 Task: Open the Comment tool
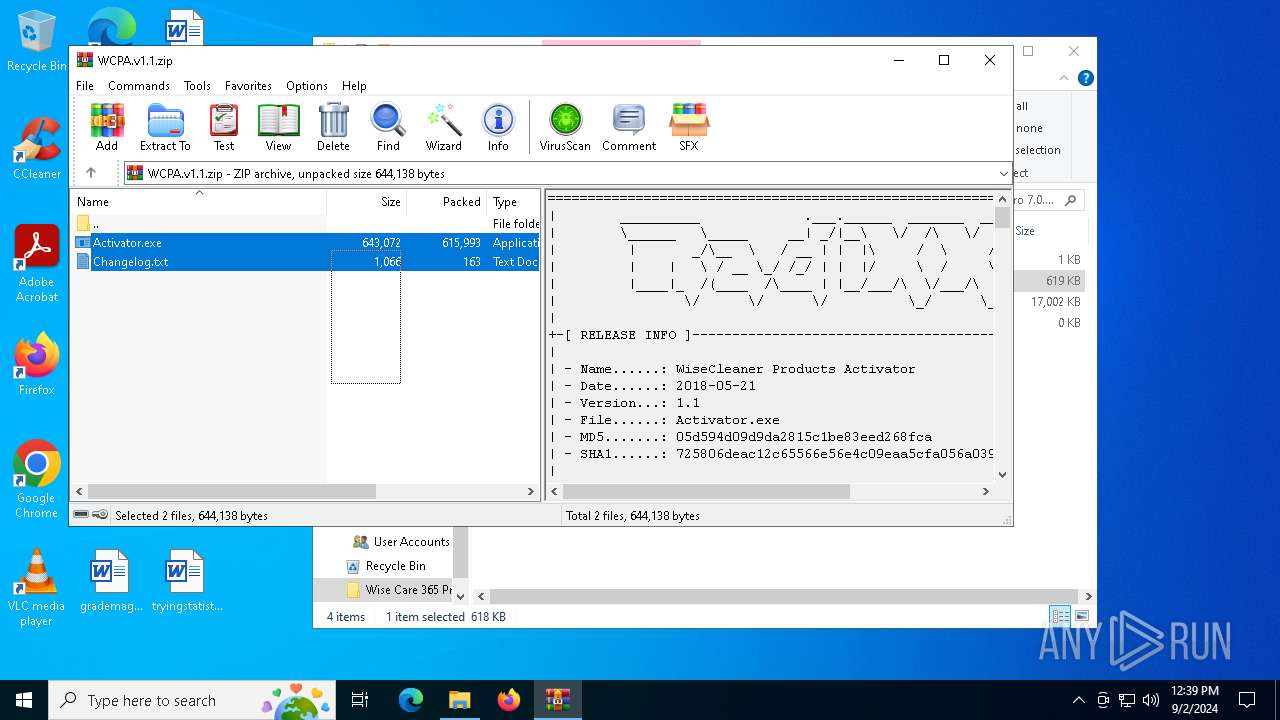pos(629,127)
